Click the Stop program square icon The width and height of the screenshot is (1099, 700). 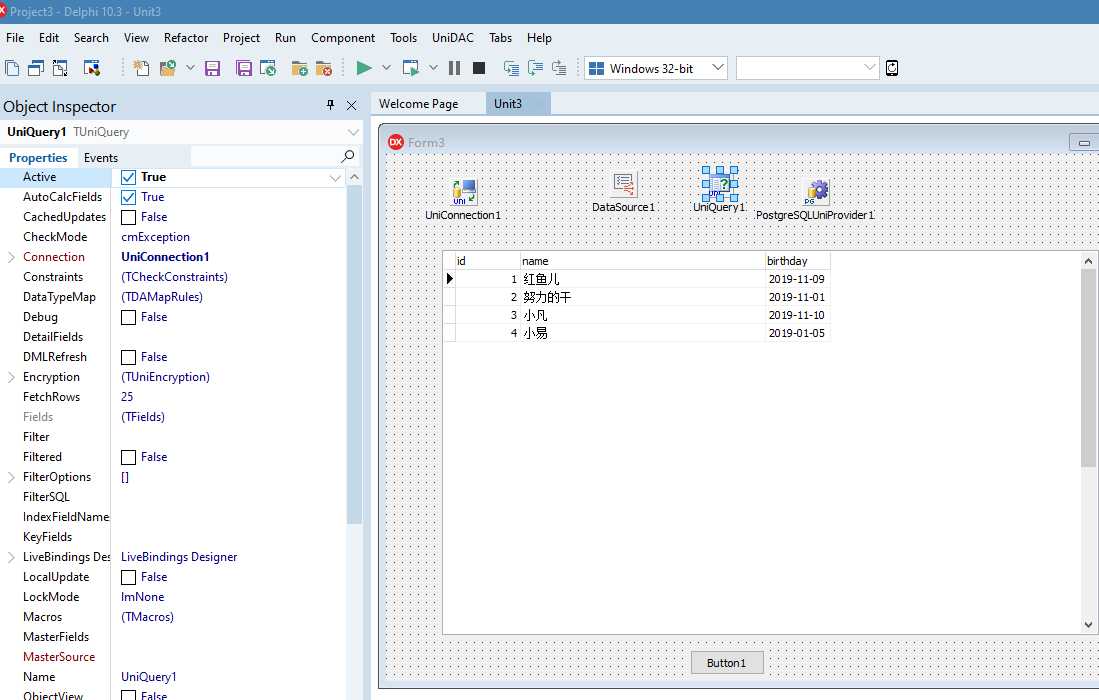pyautogui.click(x=479, y=68)
